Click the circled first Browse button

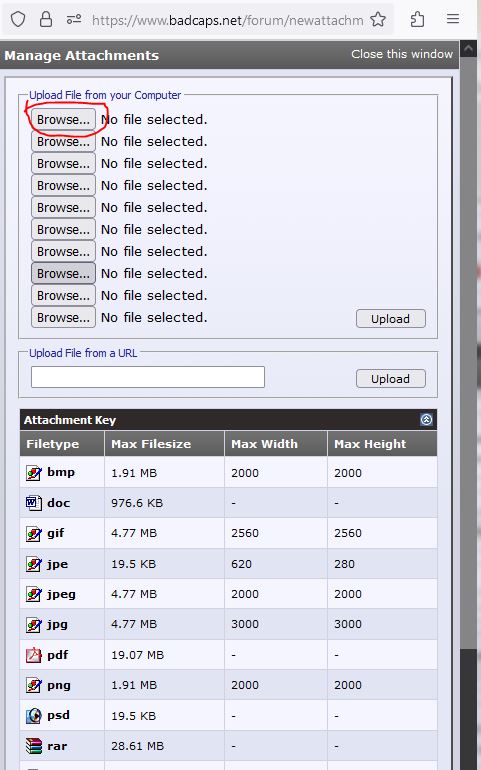[x=63, y=119]
